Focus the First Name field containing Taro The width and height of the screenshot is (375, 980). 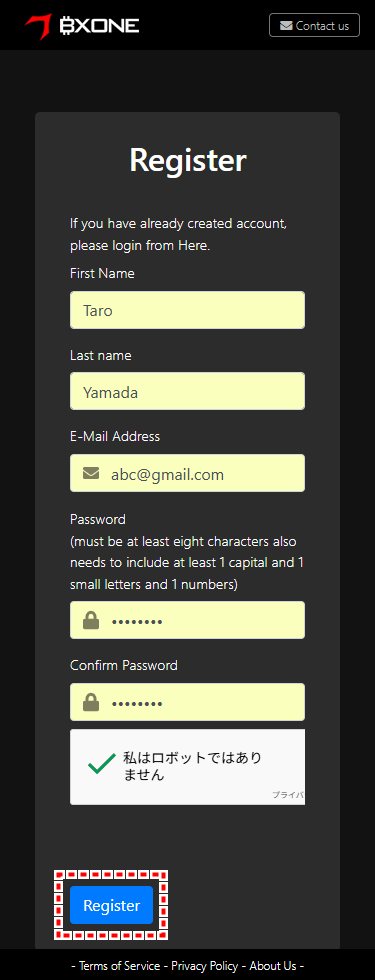tap(188, 310)
